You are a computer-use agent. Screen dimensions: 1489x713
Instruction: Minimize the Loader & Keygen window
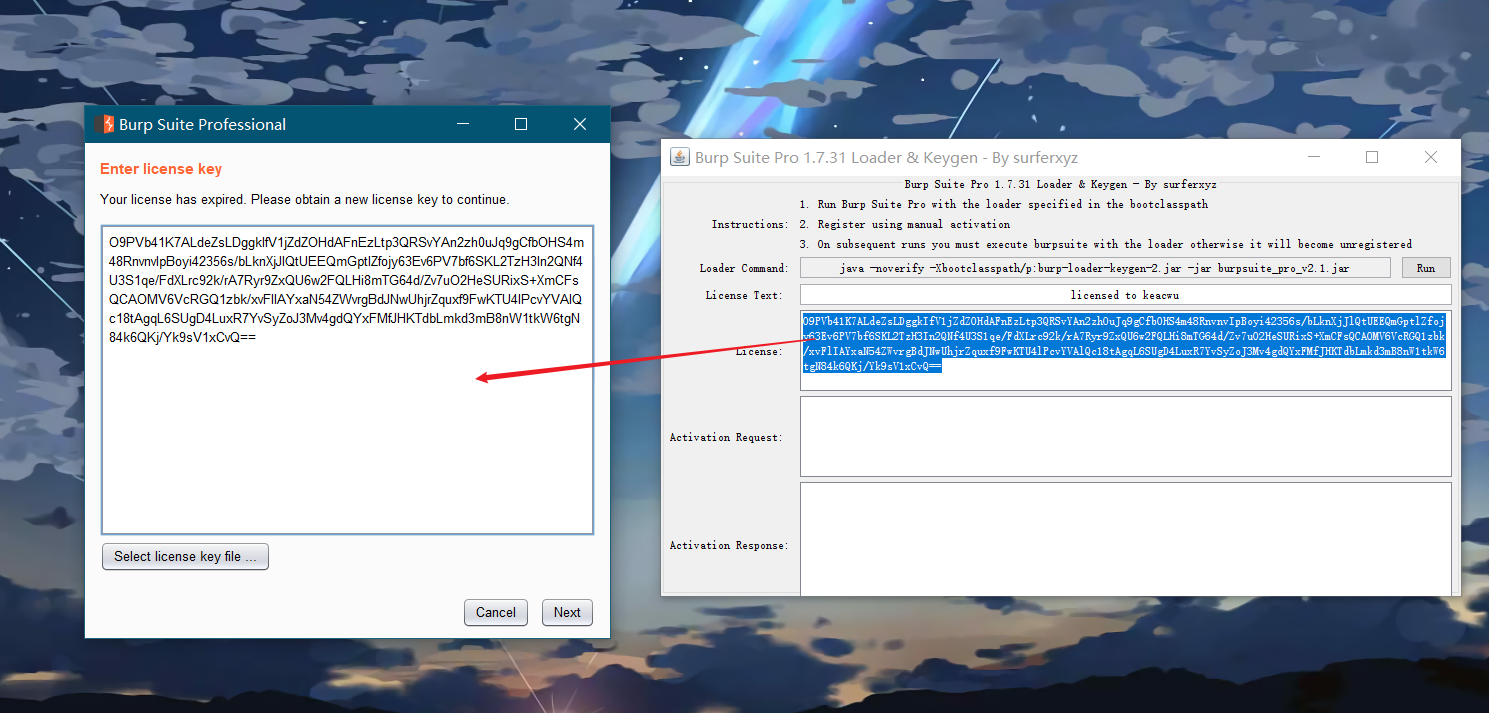(1314, 157)
